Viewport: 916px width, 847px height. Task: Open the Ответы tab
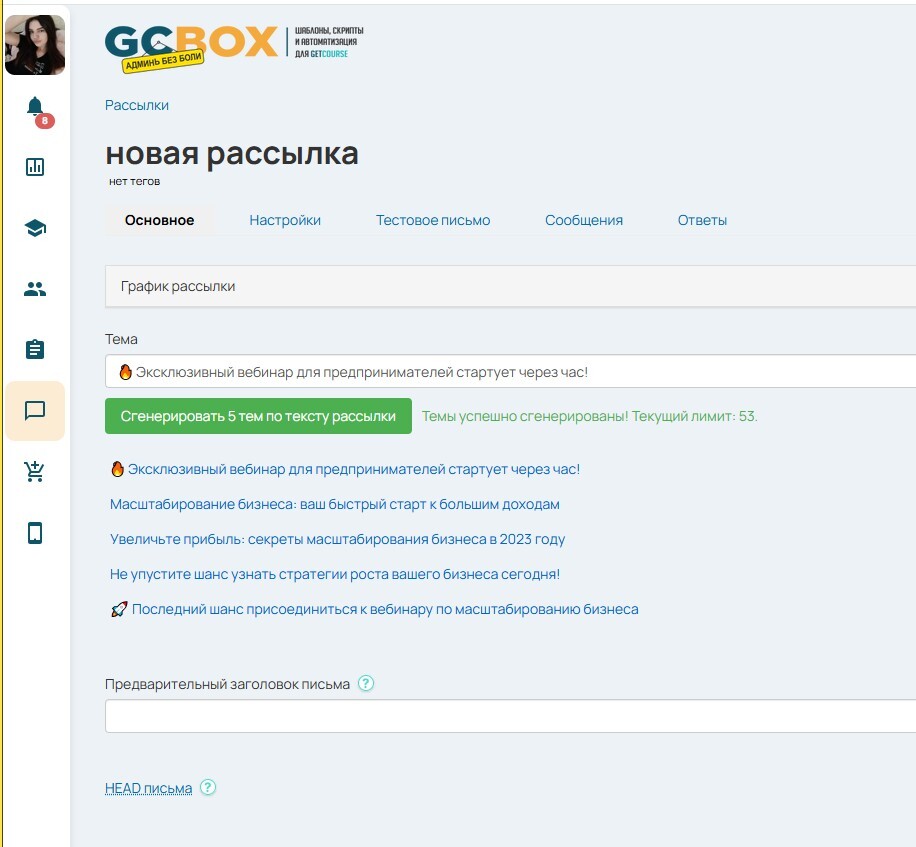coord(702,220)
